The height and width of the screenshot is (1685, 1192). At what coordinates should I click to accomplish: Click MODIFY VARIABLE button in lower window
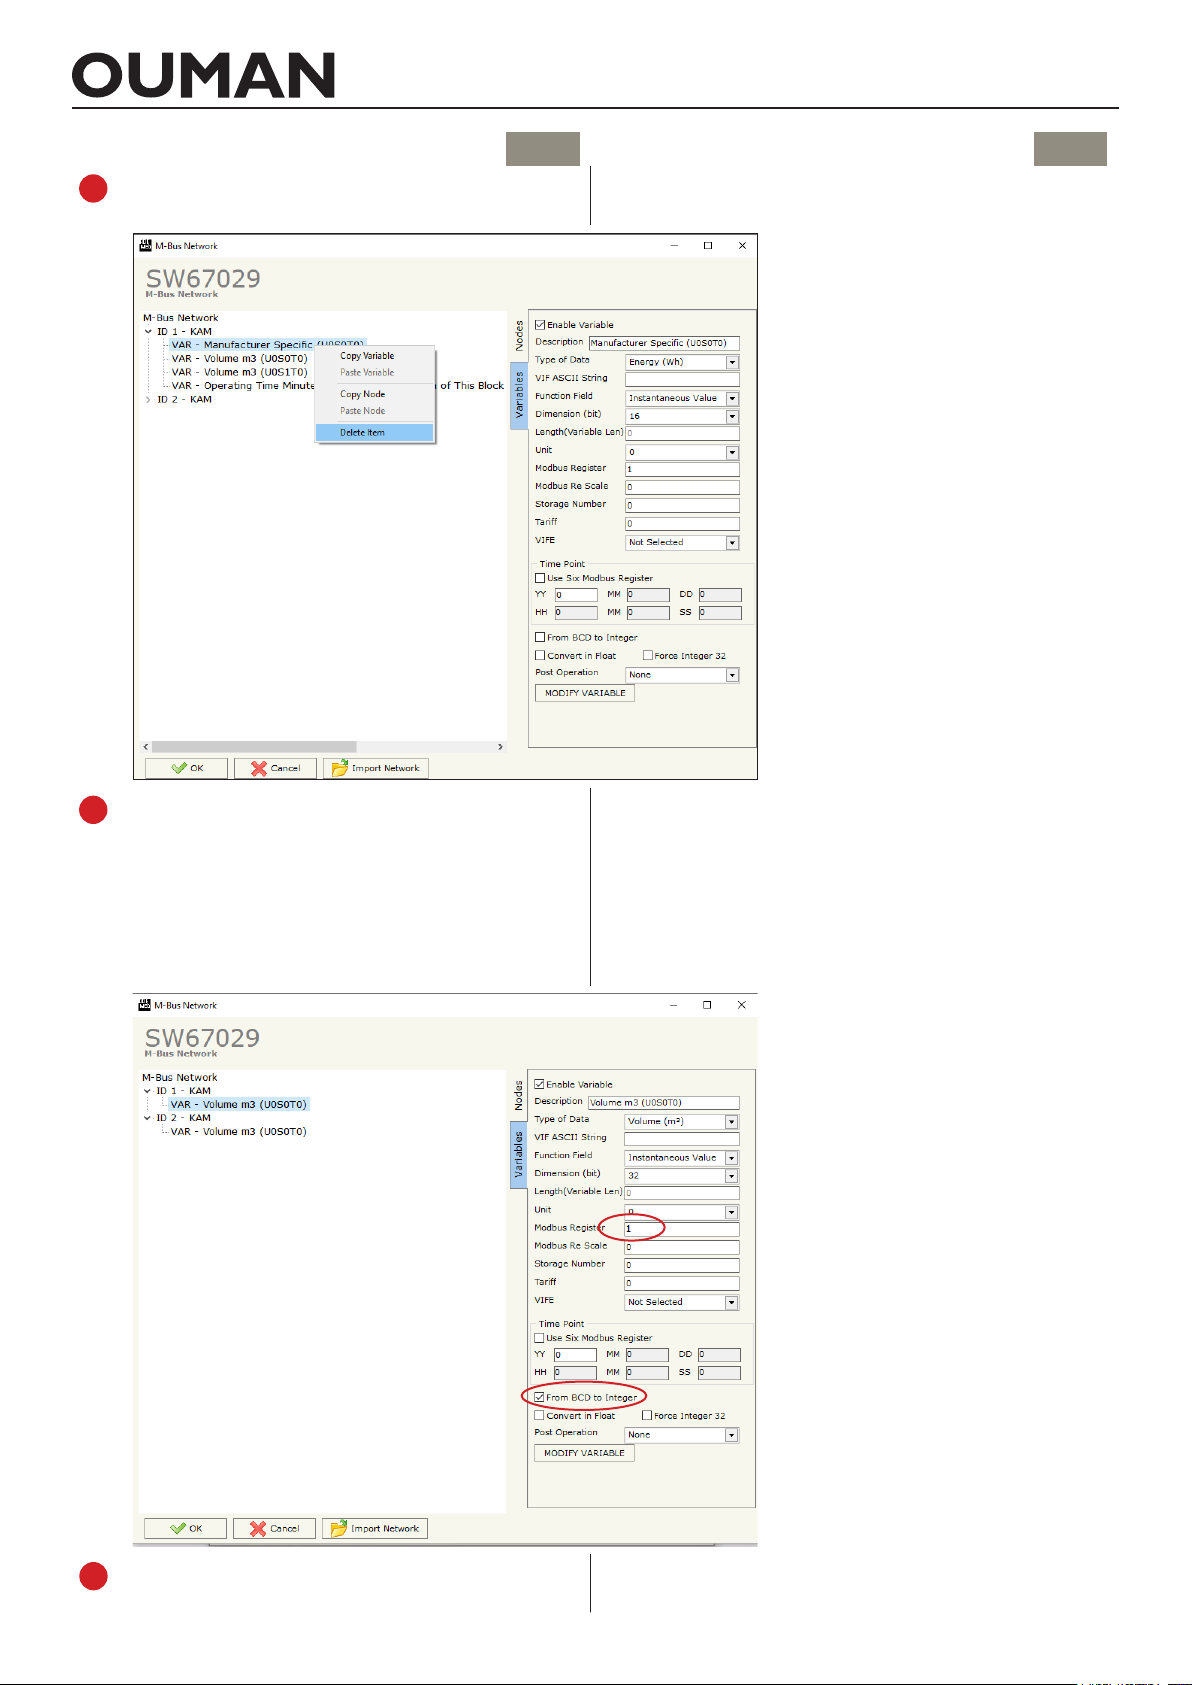[584, 1453]
